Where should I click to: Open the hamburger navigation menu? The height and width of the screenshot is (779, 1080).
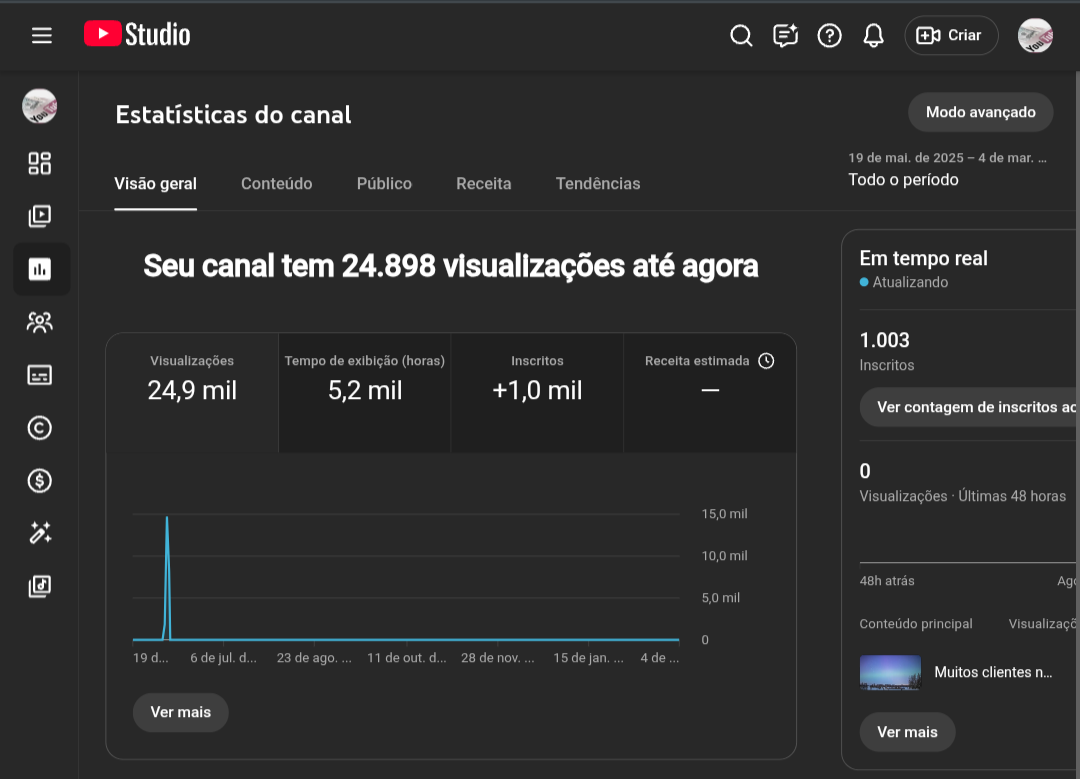pos(41,35)
